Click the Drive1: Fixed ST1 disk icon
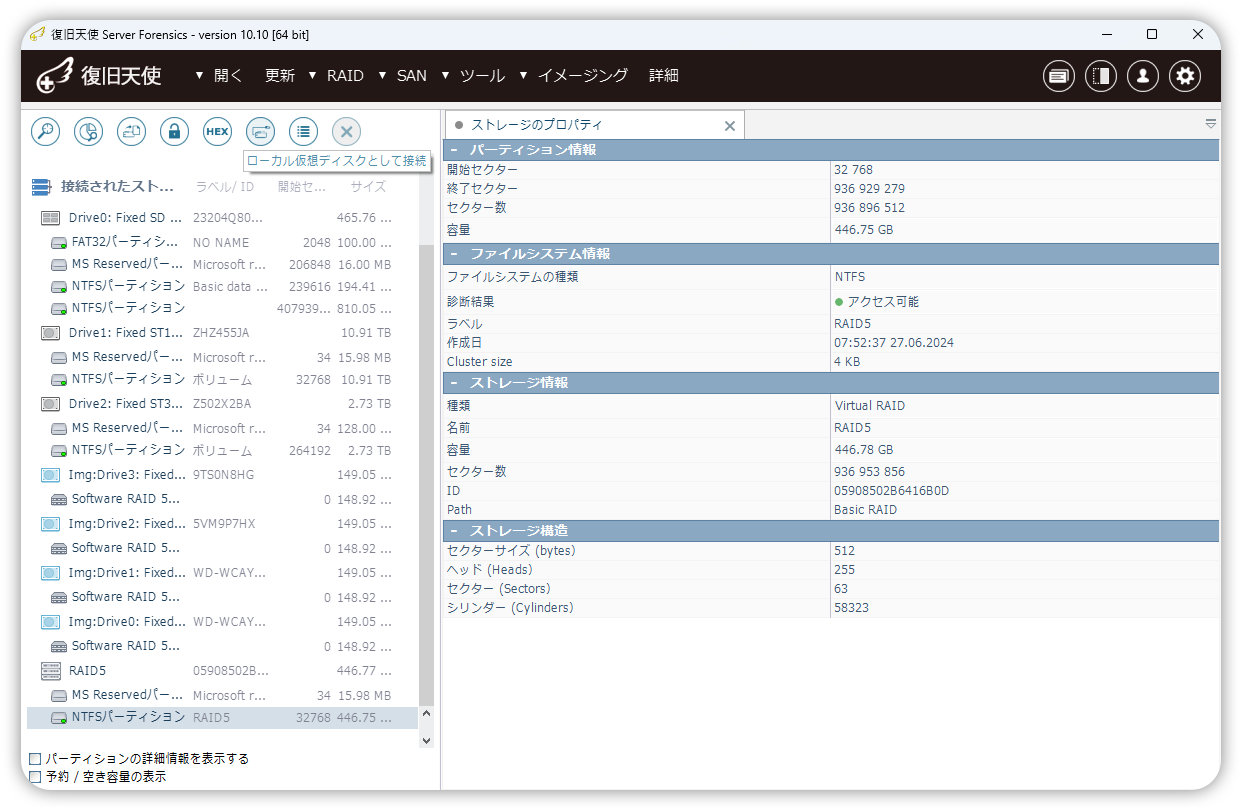Screen dimensions: 1242x810 point(50,333)
